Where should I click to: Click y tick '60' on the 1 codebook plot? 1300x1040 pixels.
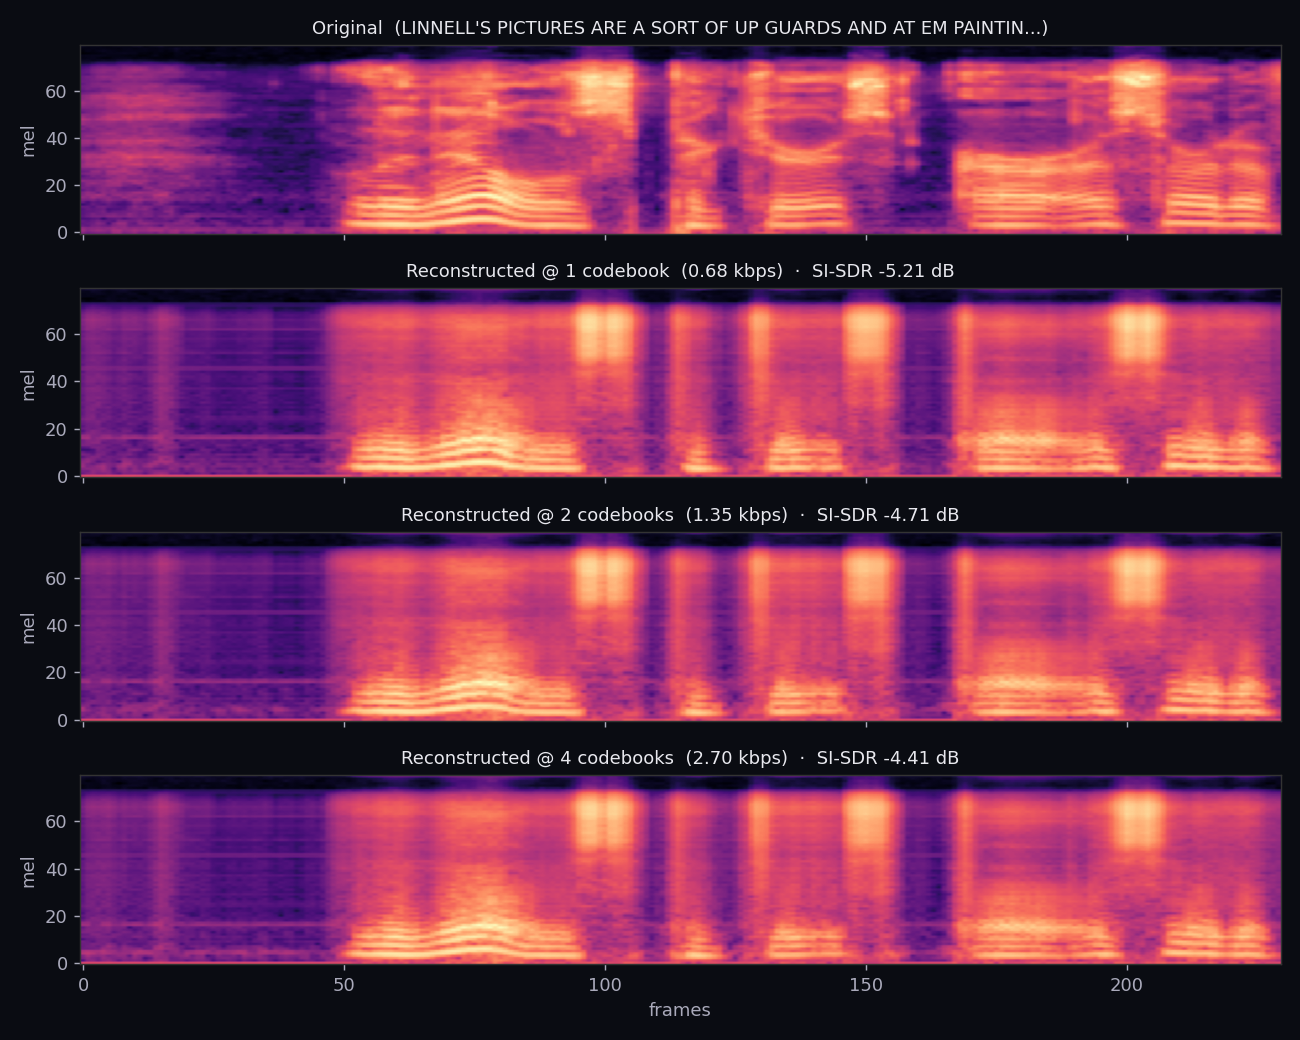pos(57,335)
